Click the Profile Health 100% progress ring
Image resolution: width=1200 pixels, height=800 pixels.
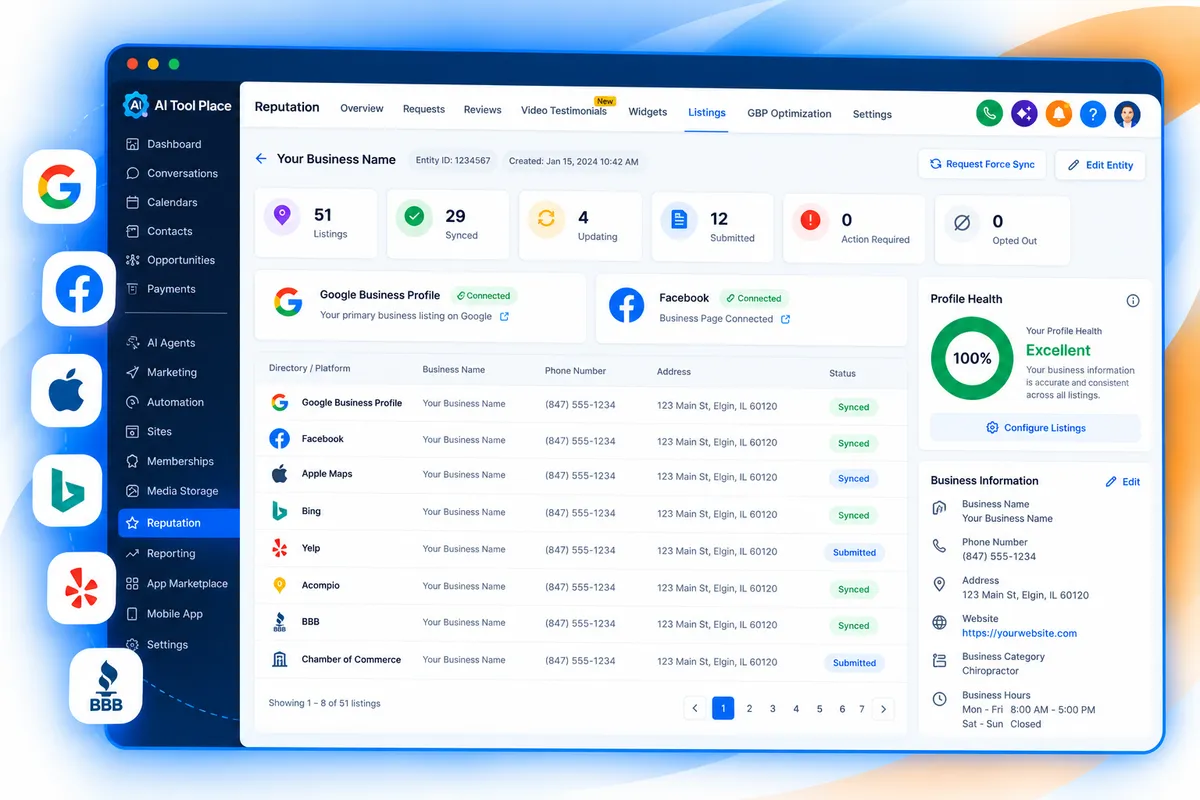pyautogui.click(x=972, y=358)
